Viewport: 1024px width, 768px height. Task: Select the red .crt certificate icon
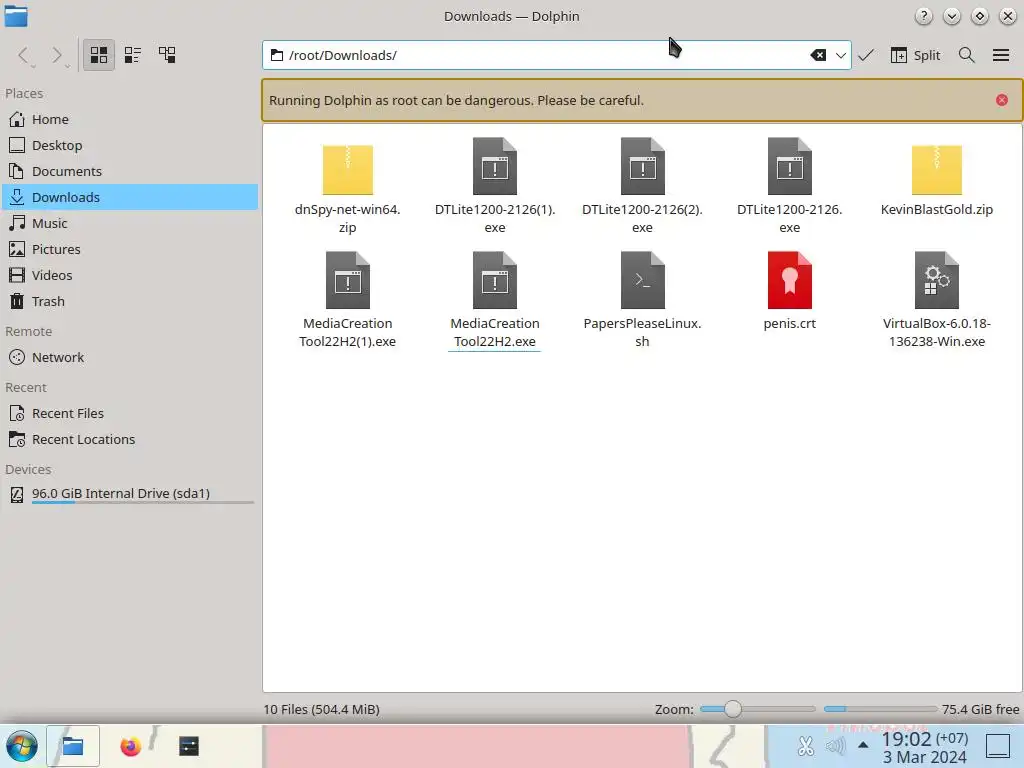tap(790, 280)
